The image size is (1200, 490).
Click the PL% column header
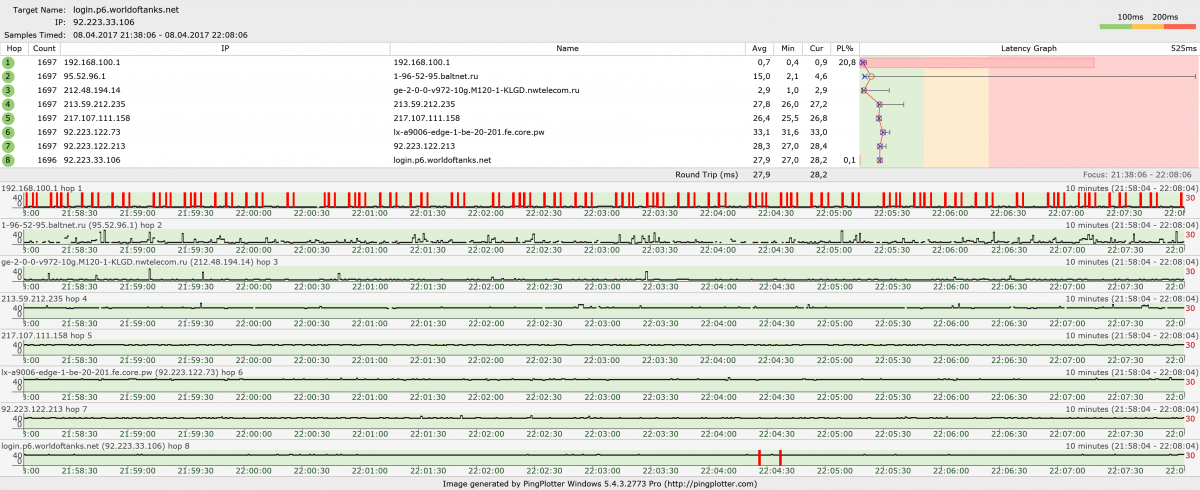(844, 48)
